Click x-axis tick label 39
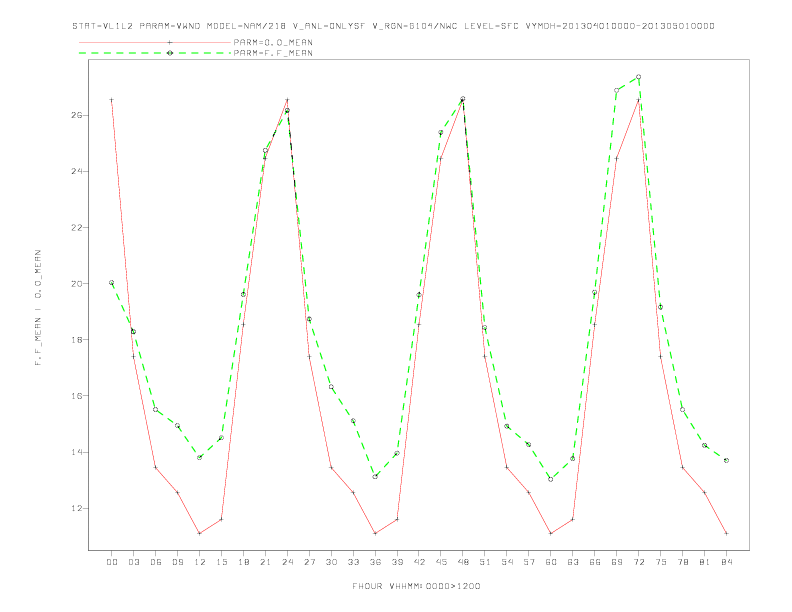 pyautogui.click(x=397, y=562)
